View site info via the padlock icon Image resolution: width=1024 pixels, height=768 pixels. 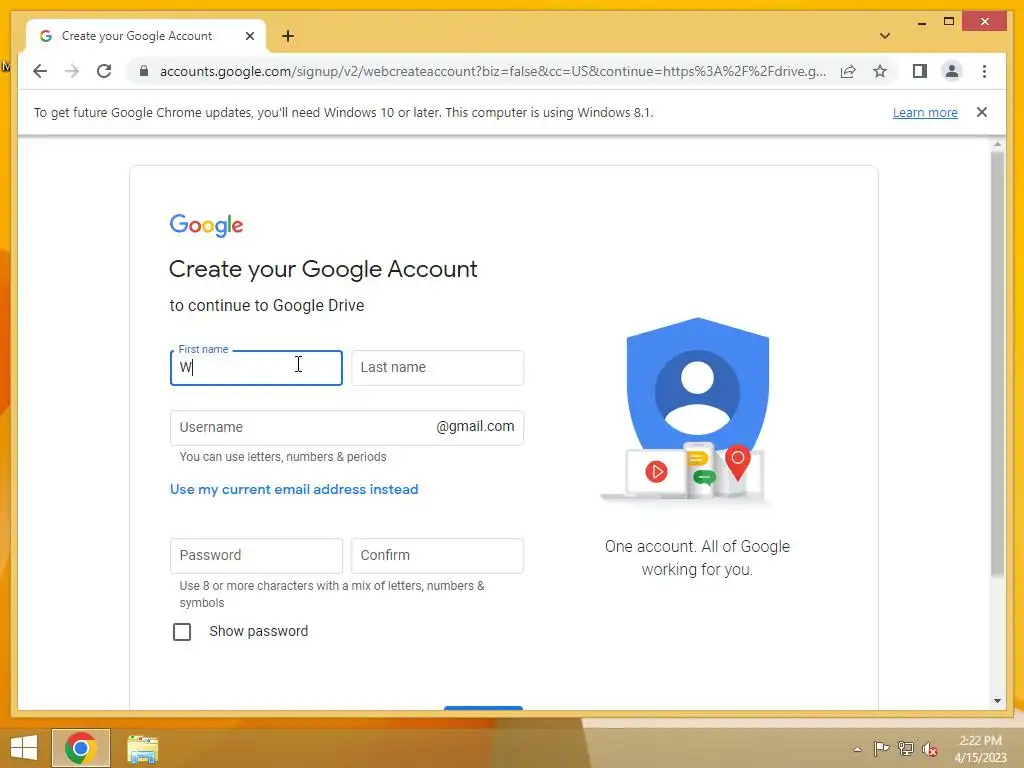point(144,71)
